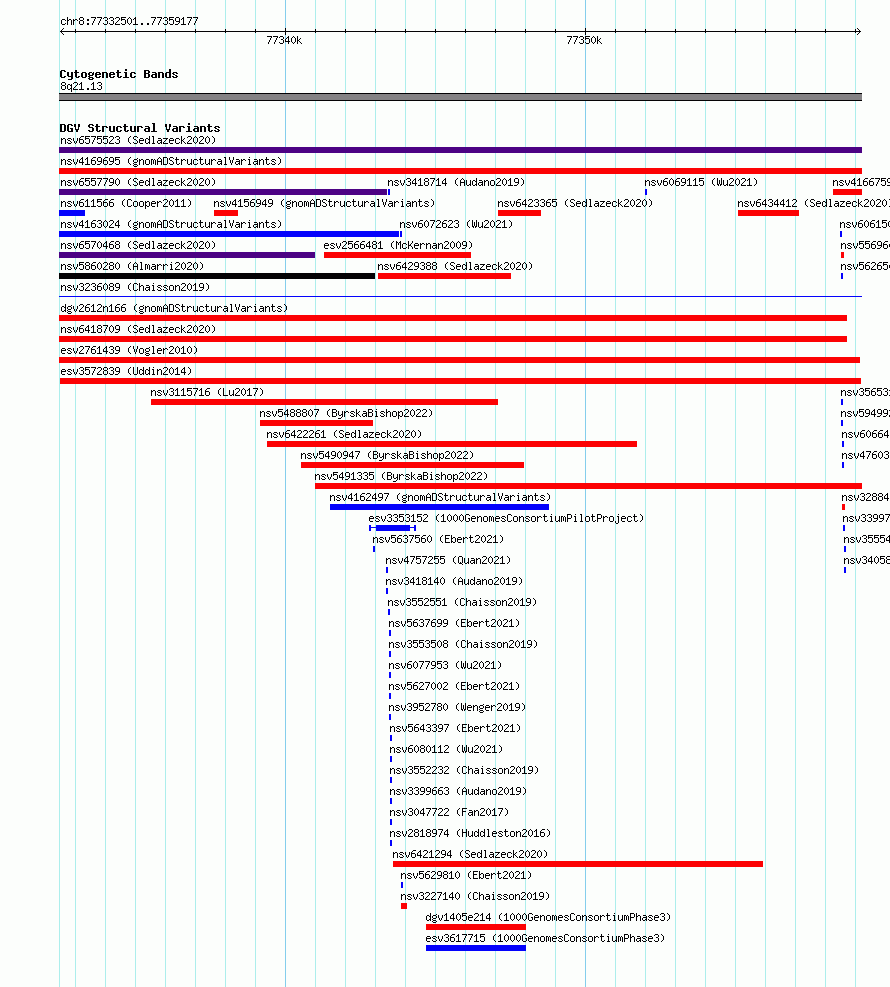
Task: Open nsv3227140 (Chaisson2019) label
Action: coord(475,896)
